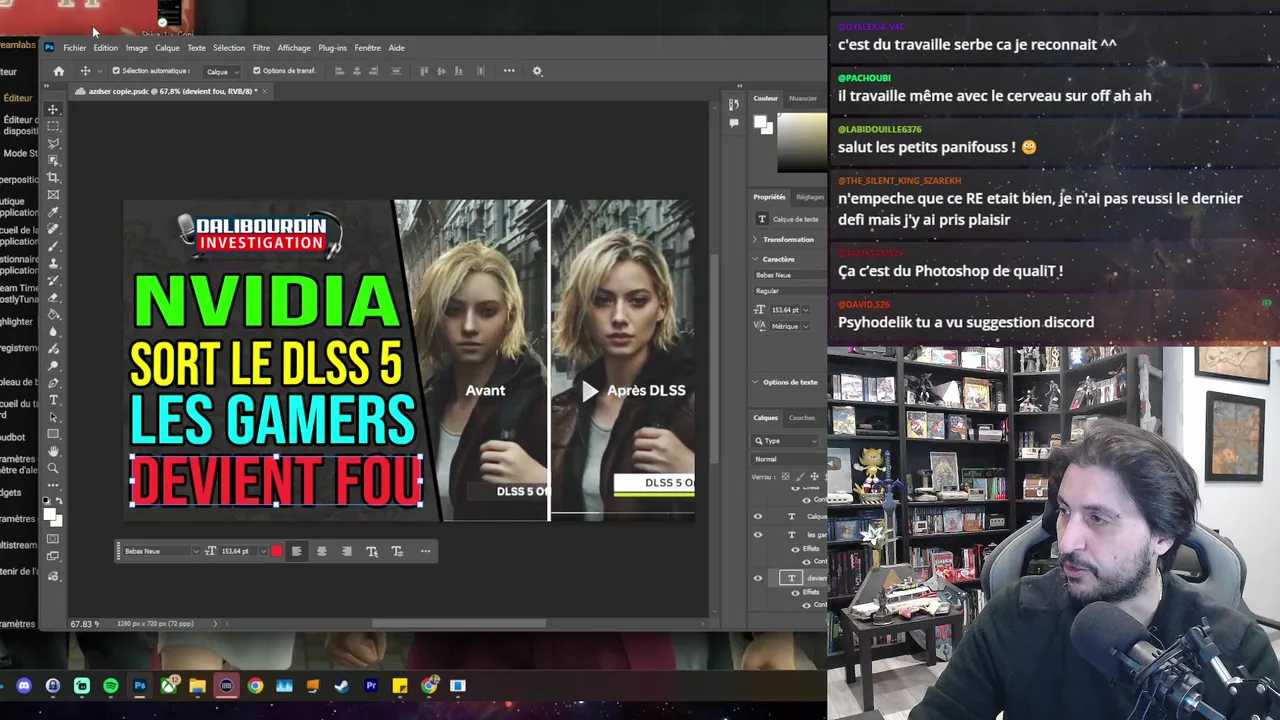Open more options ellipsis in contextual bar
The height and width of the screenshot is (720, 1280).
click(x=425, y=551)
